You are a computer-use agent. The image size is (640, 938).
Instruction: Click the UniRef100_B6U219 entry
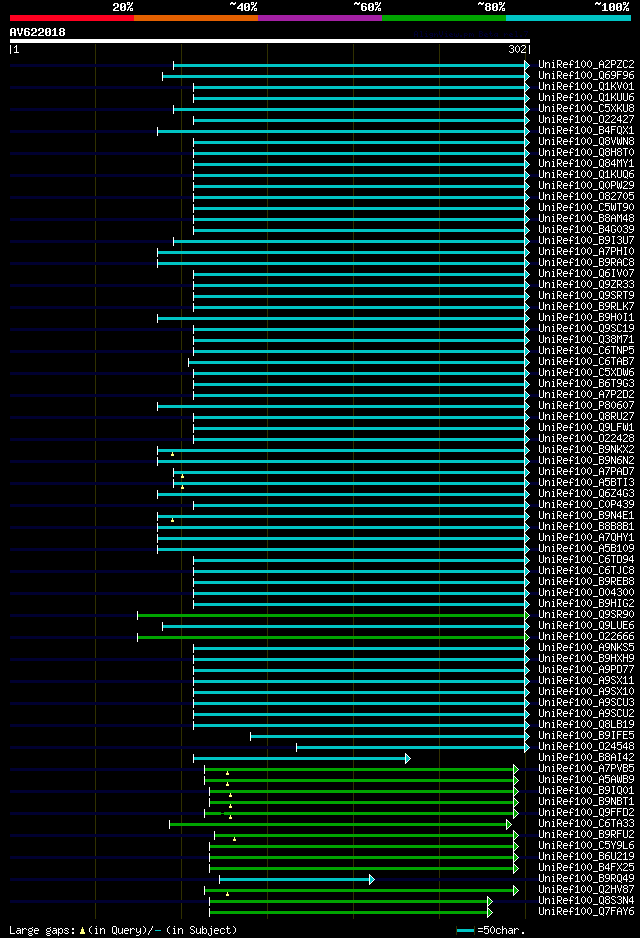pos(586,856)
